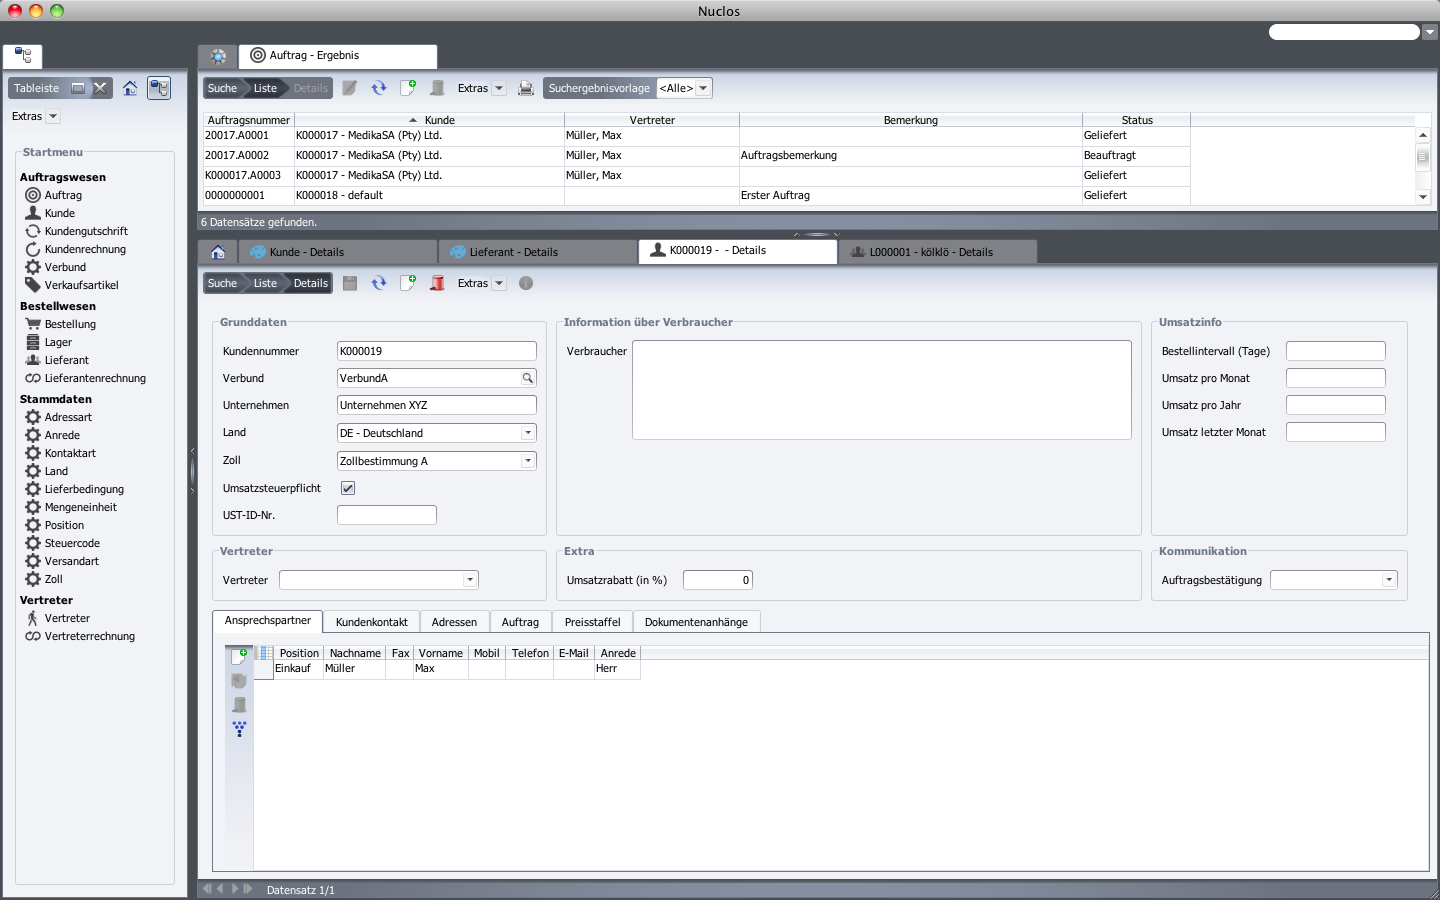
Task: Remove the selected Ansprechpartner with the trash icon
Action: click(x=240, y=705)
